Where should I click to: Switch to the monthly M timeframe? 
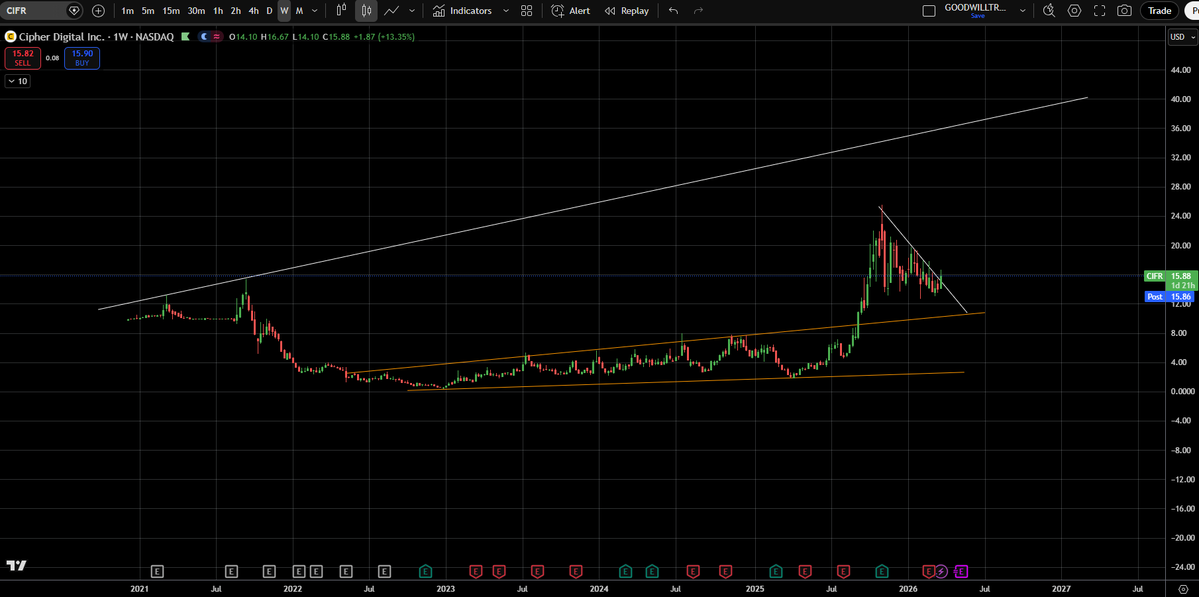point(299,11)
